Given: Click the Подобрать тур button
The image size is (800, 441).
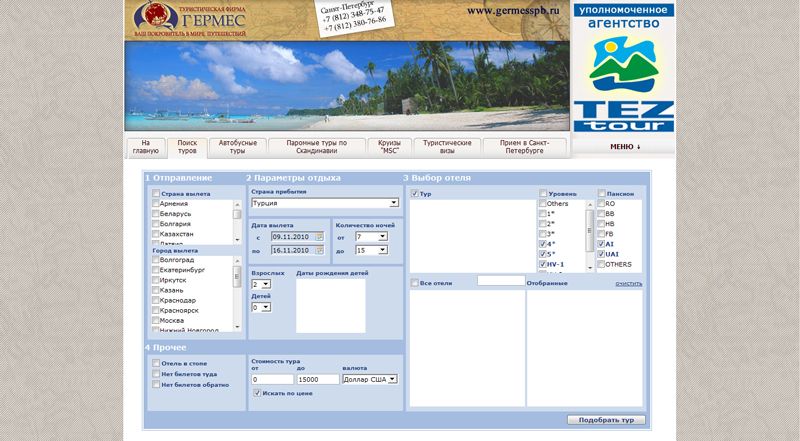Looking at the screenshot, I should tap(606, 420).
